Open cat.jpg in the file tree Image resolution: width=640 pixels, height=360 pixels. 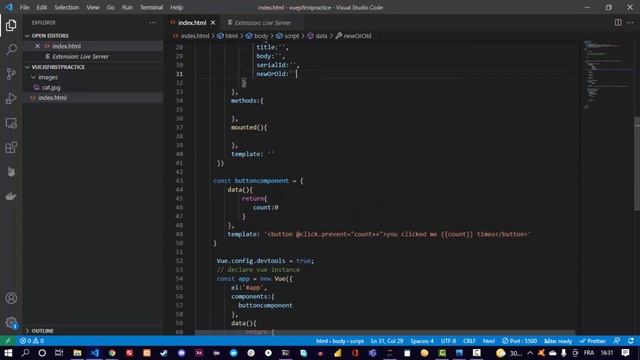pyautogui.click(x=51, y=87)
